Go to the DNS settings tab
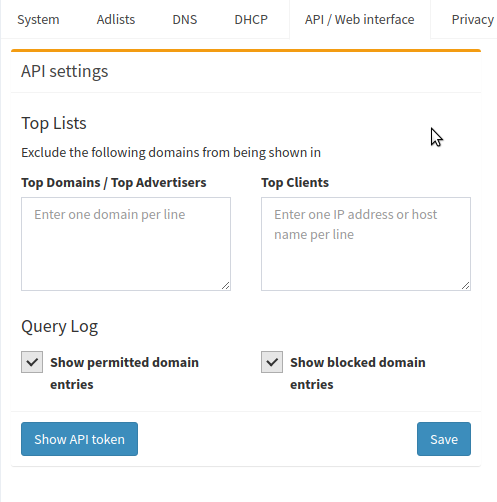497x502 pixels. pos(185,20)
